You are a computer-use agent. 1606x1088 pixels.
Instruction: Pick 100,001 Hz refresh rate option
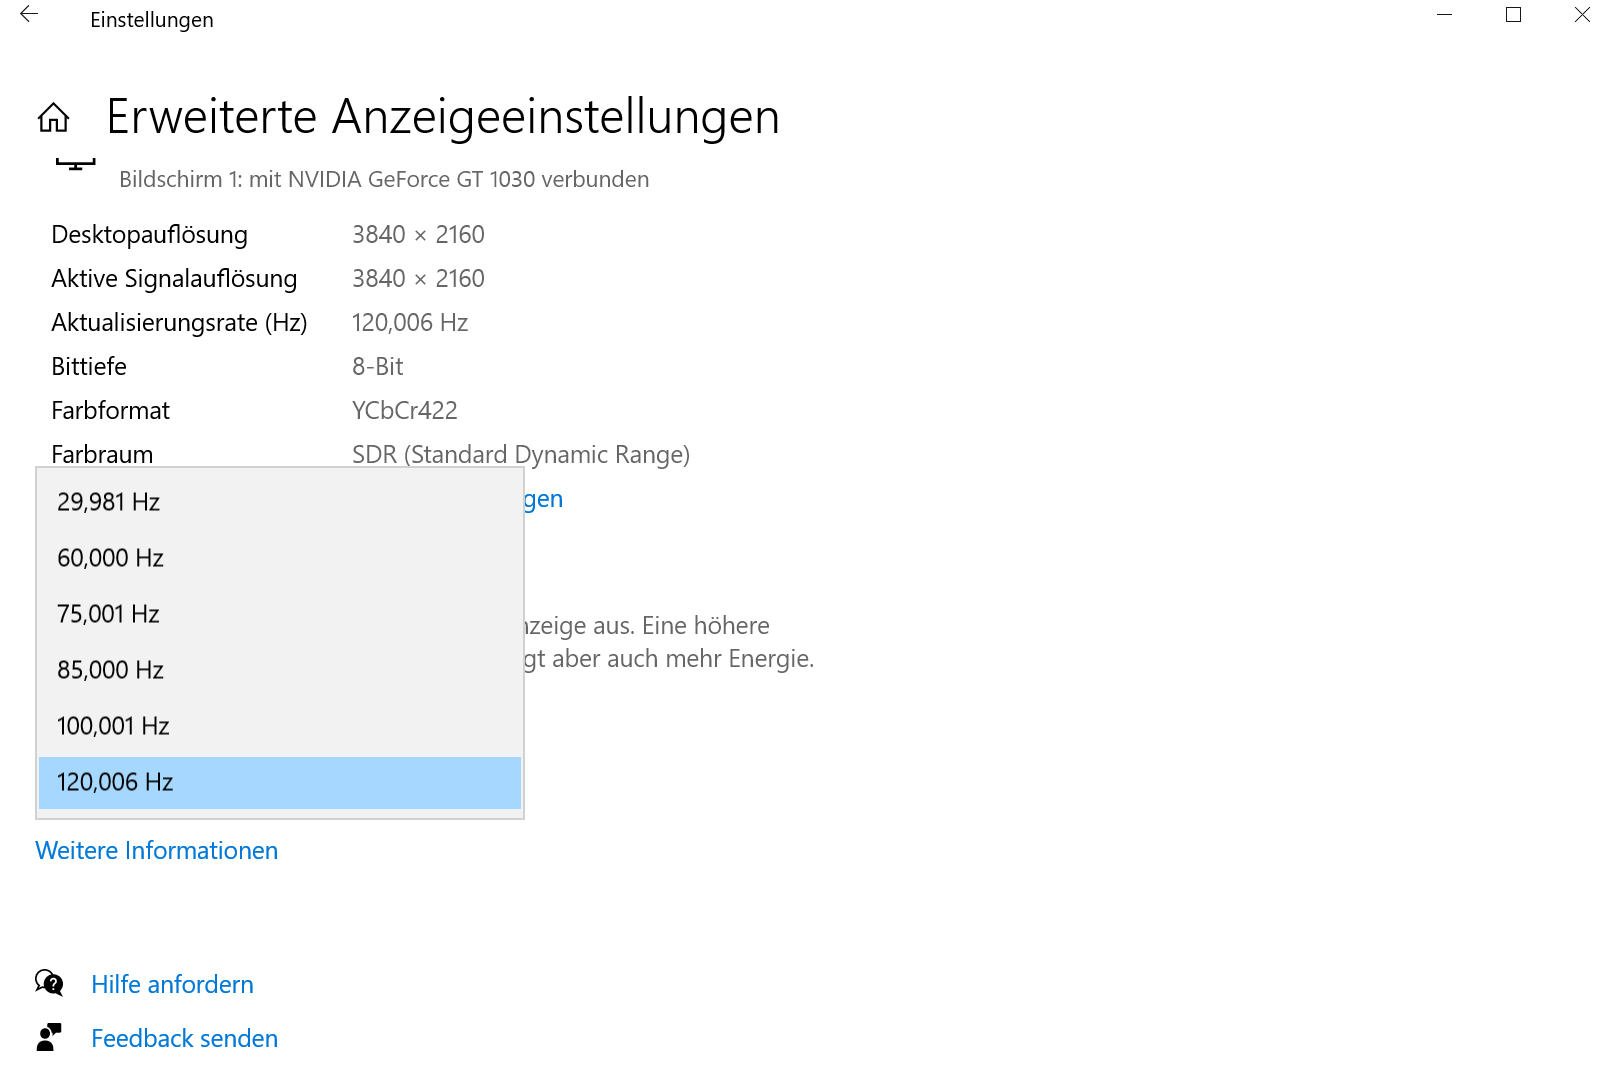pyautogui.click(x=280, y=726)
